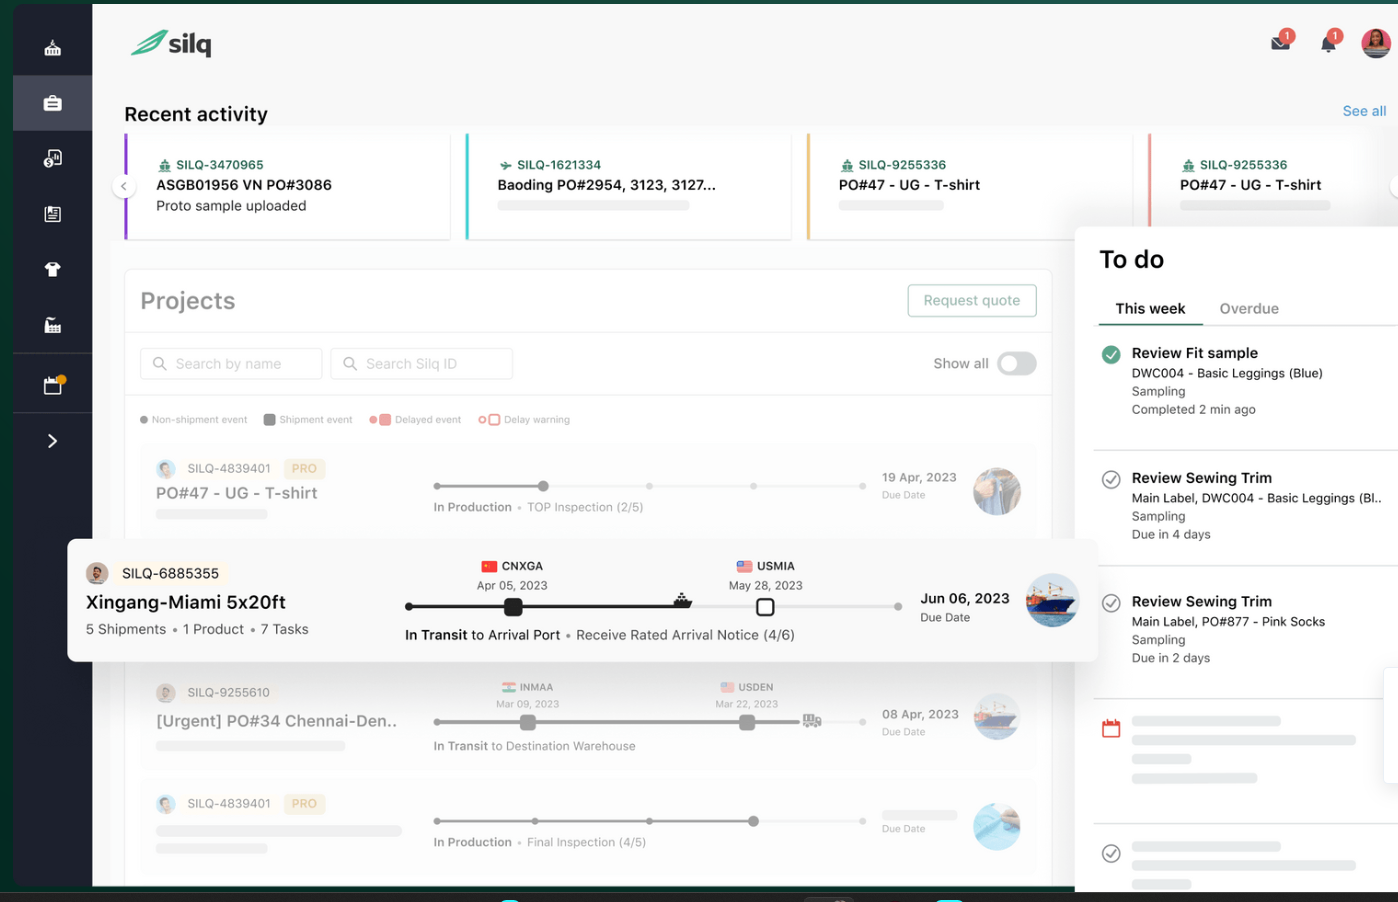This screenshot has height=902, width=1398.
Task: Open Review Fit sample task title
Action: click(1194, 353)
